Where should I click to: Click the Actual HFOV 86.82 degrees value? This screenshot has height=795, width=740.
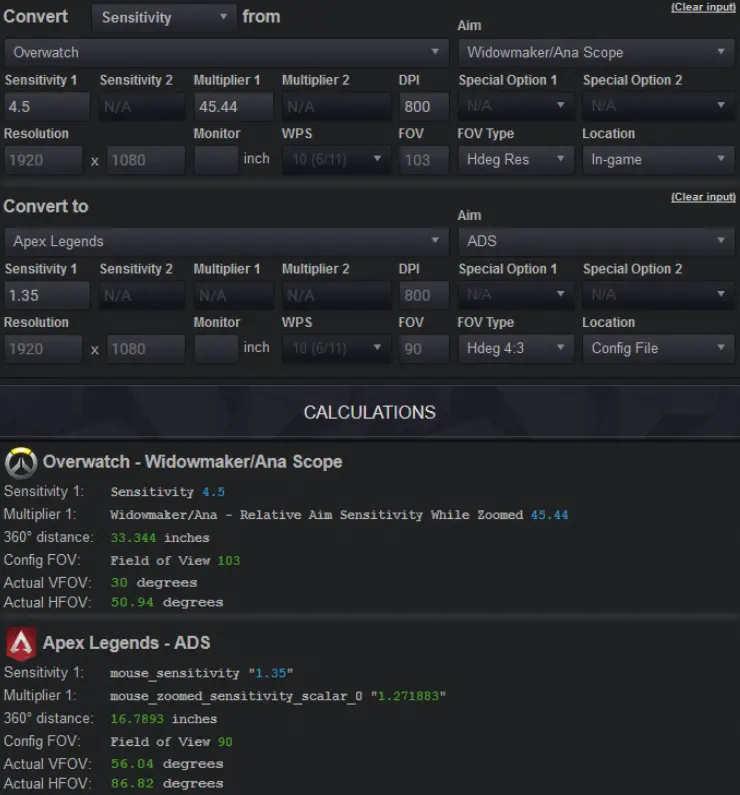(167, 784)
